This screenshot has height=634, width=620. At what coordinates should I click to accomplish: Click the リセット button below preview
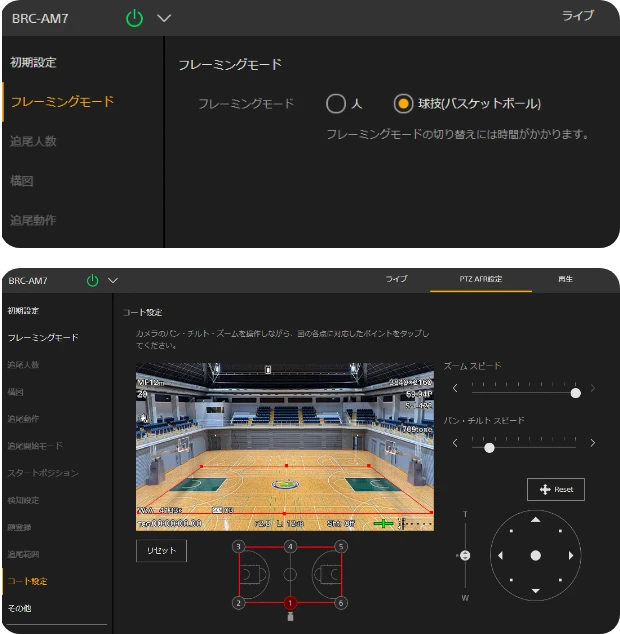[x=161, y=551]
